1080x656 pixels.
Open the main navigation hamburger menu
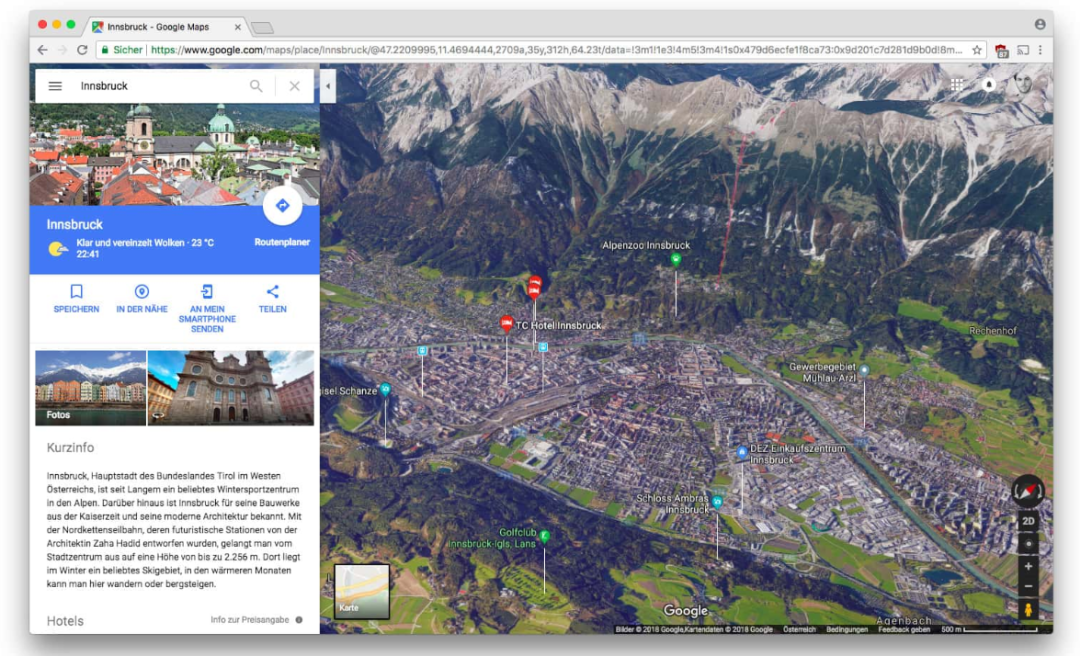[x=55, y=85]
